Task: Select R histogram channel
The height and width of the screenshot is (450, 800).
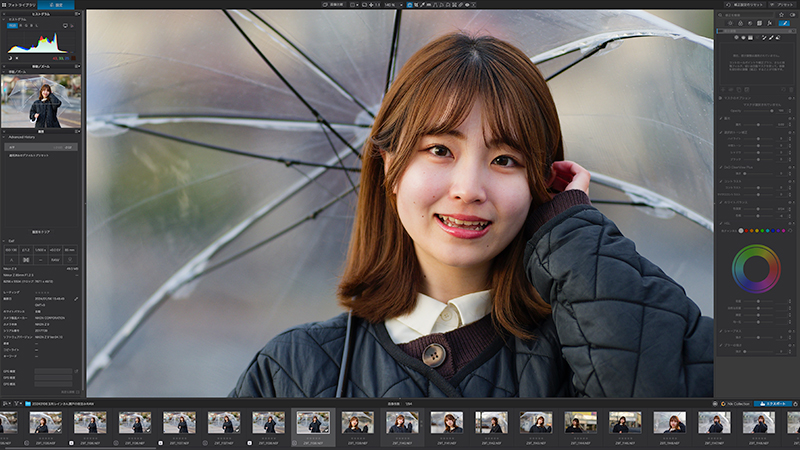Action: click(20, 26)
